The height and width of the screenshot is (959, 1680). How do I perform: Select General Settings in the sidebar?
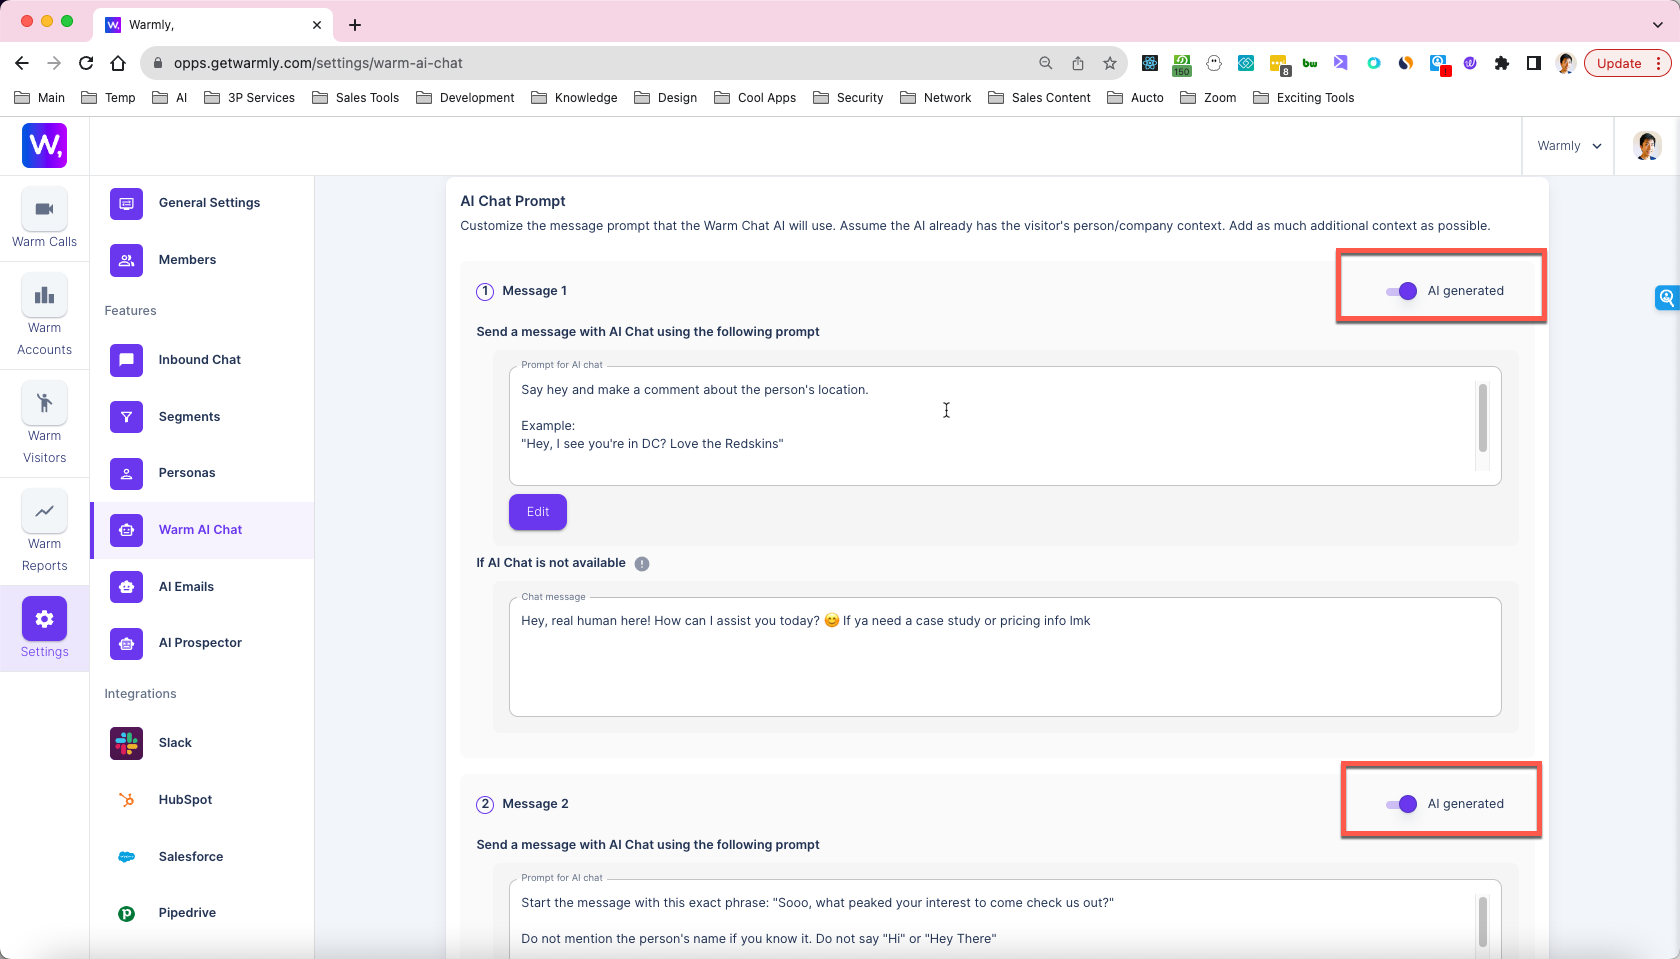coord(209,203)
